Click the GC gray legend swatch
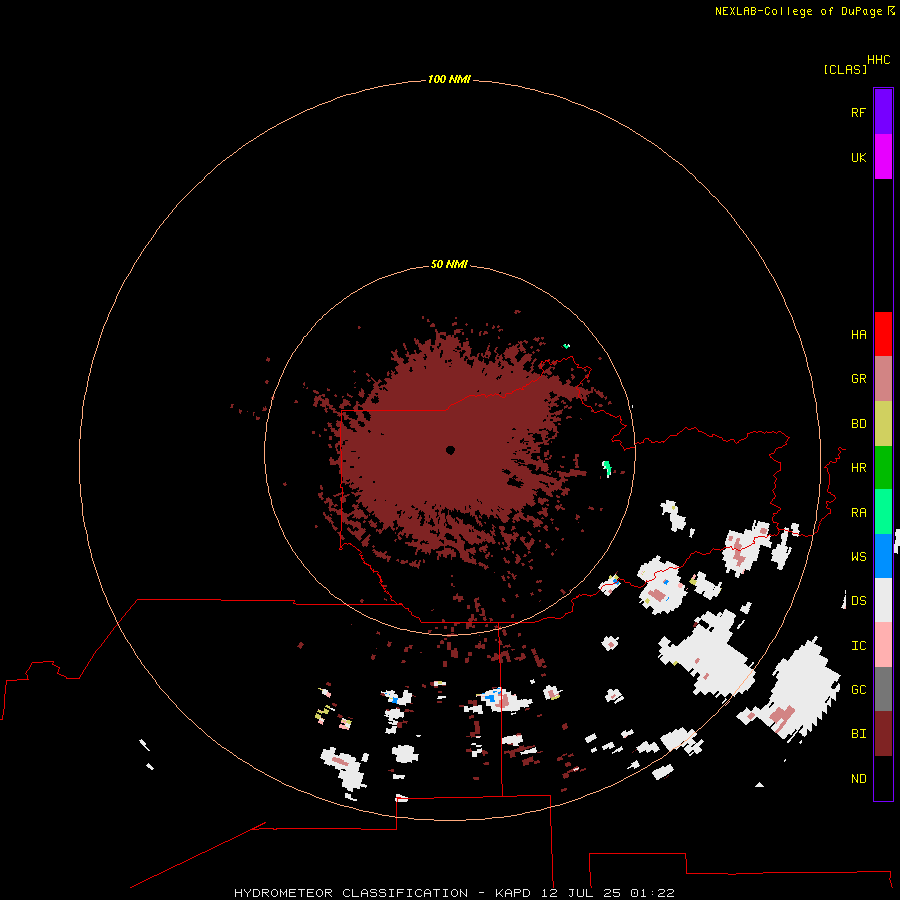 pos(883,689)
